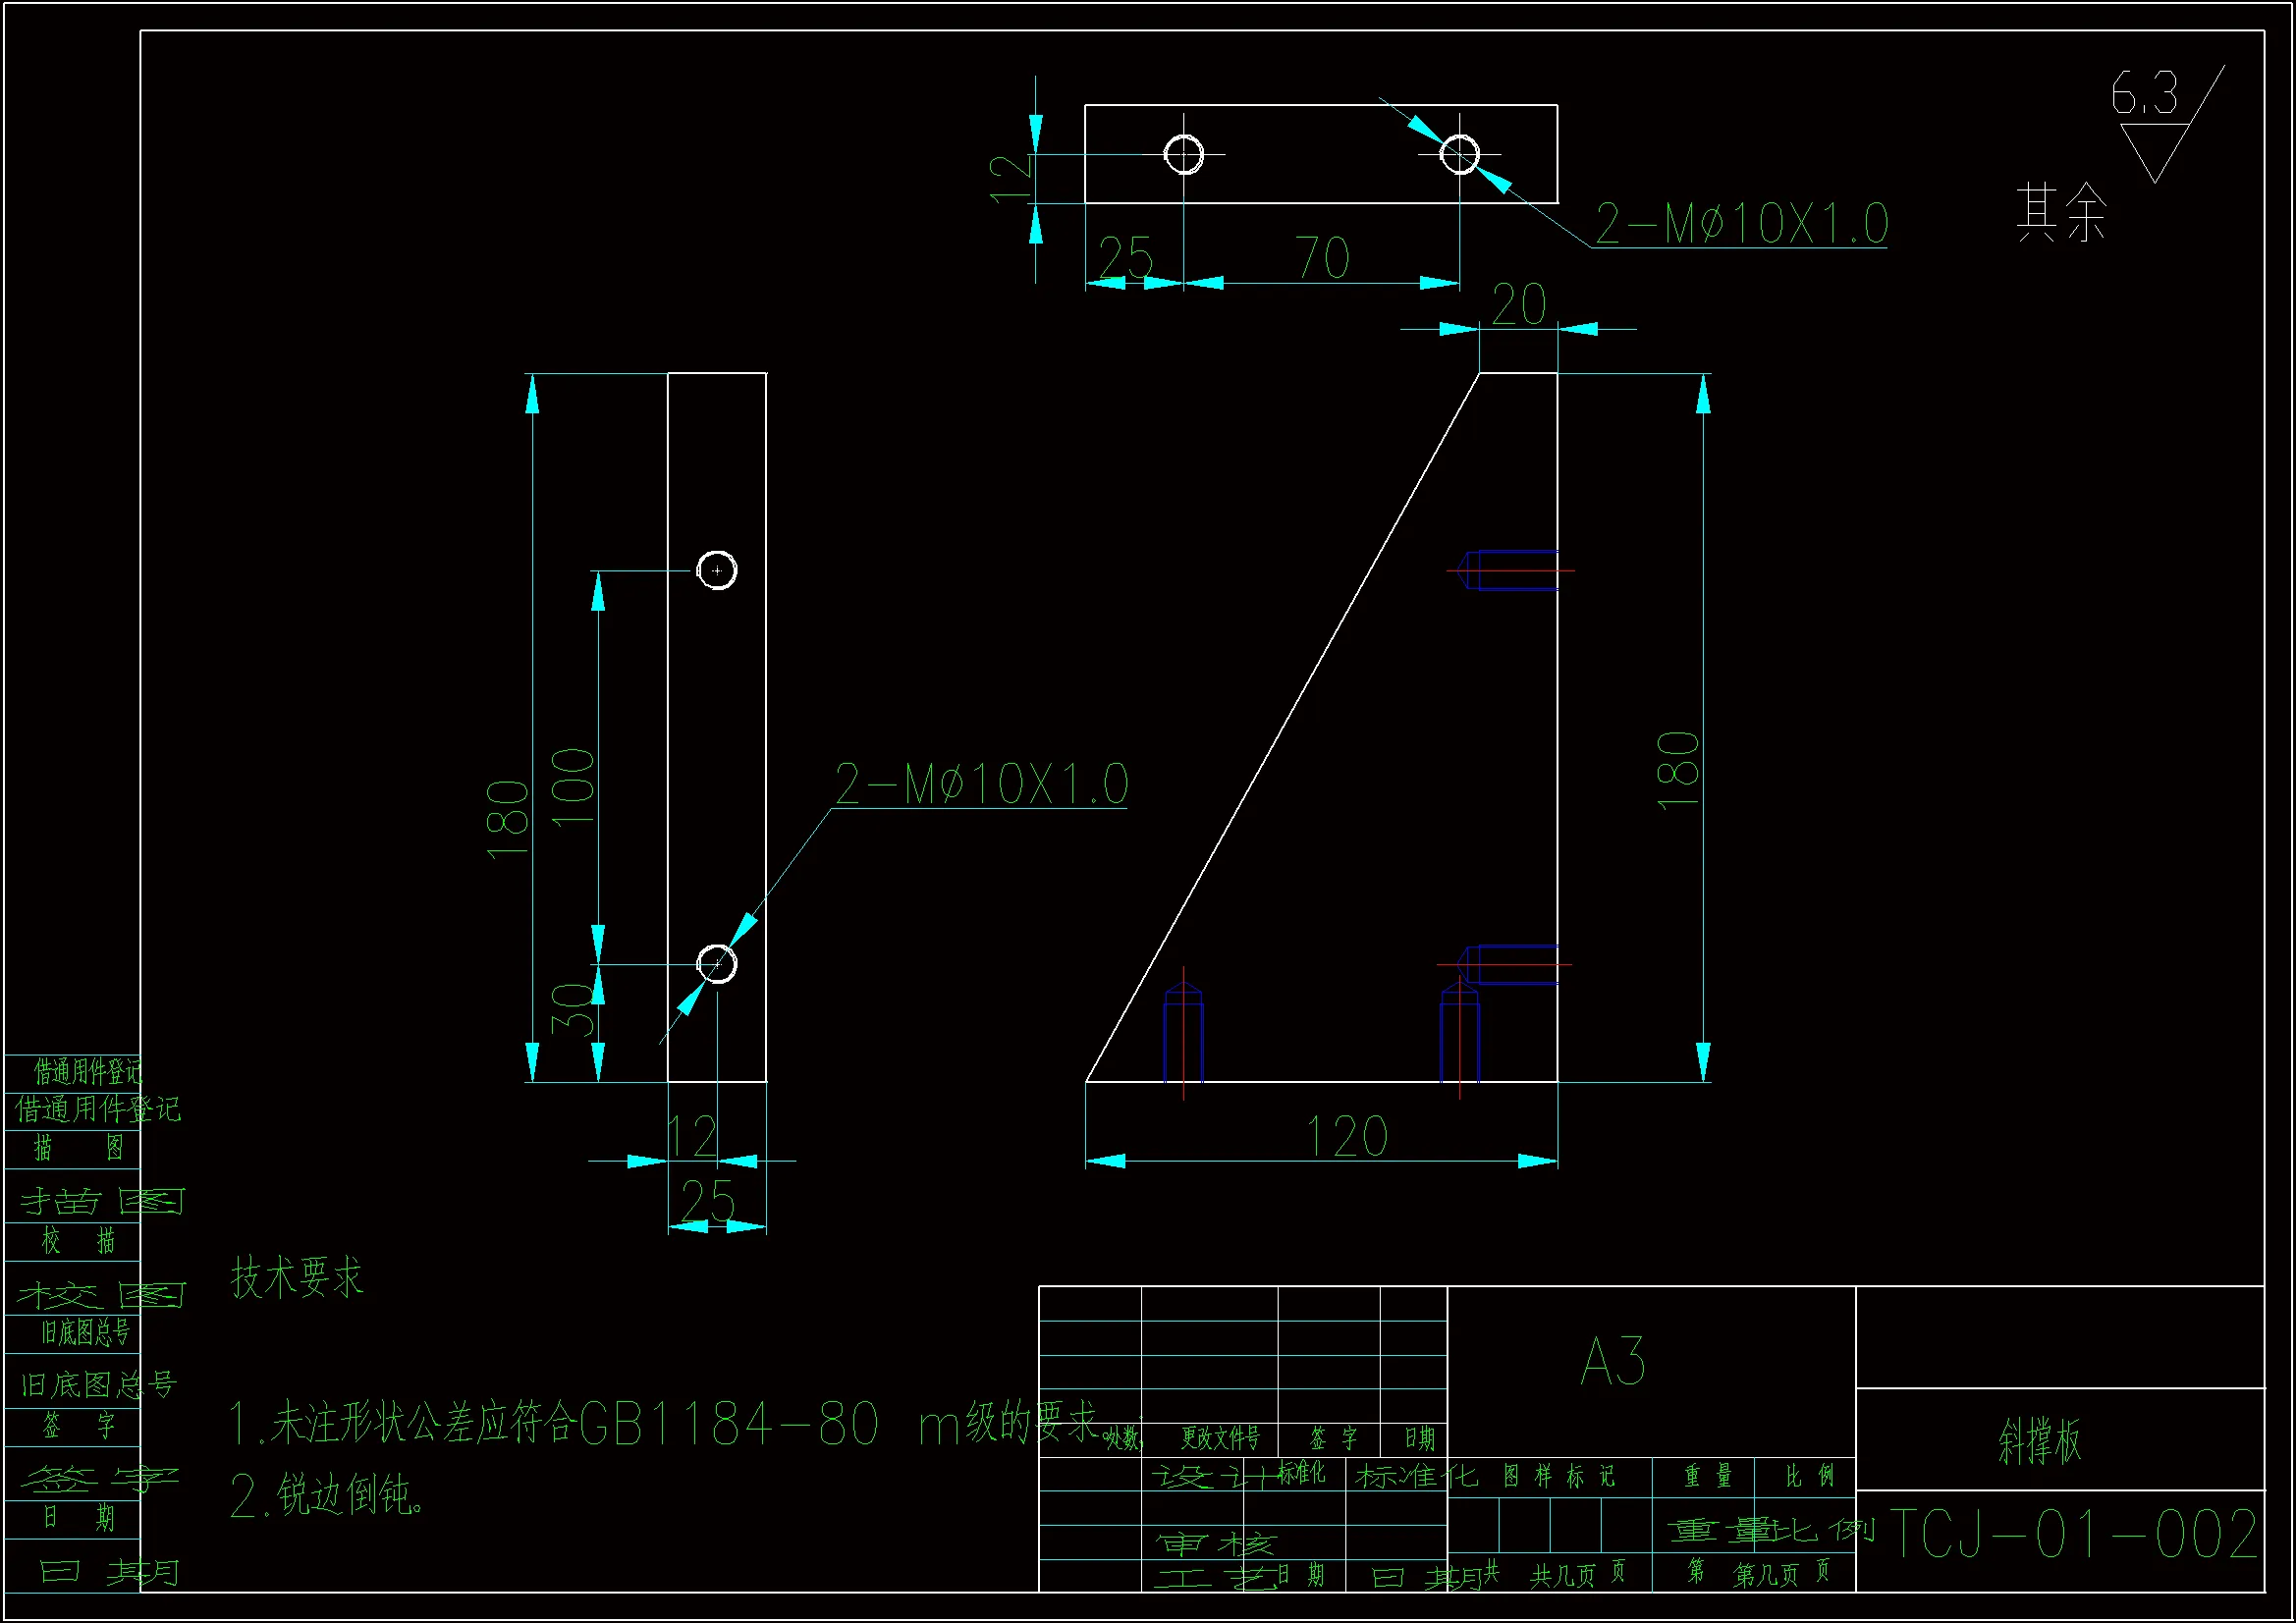Select the left threaded hole circle in top view
This screenshot has height=1623, width=2296.
coord(1184,155)
